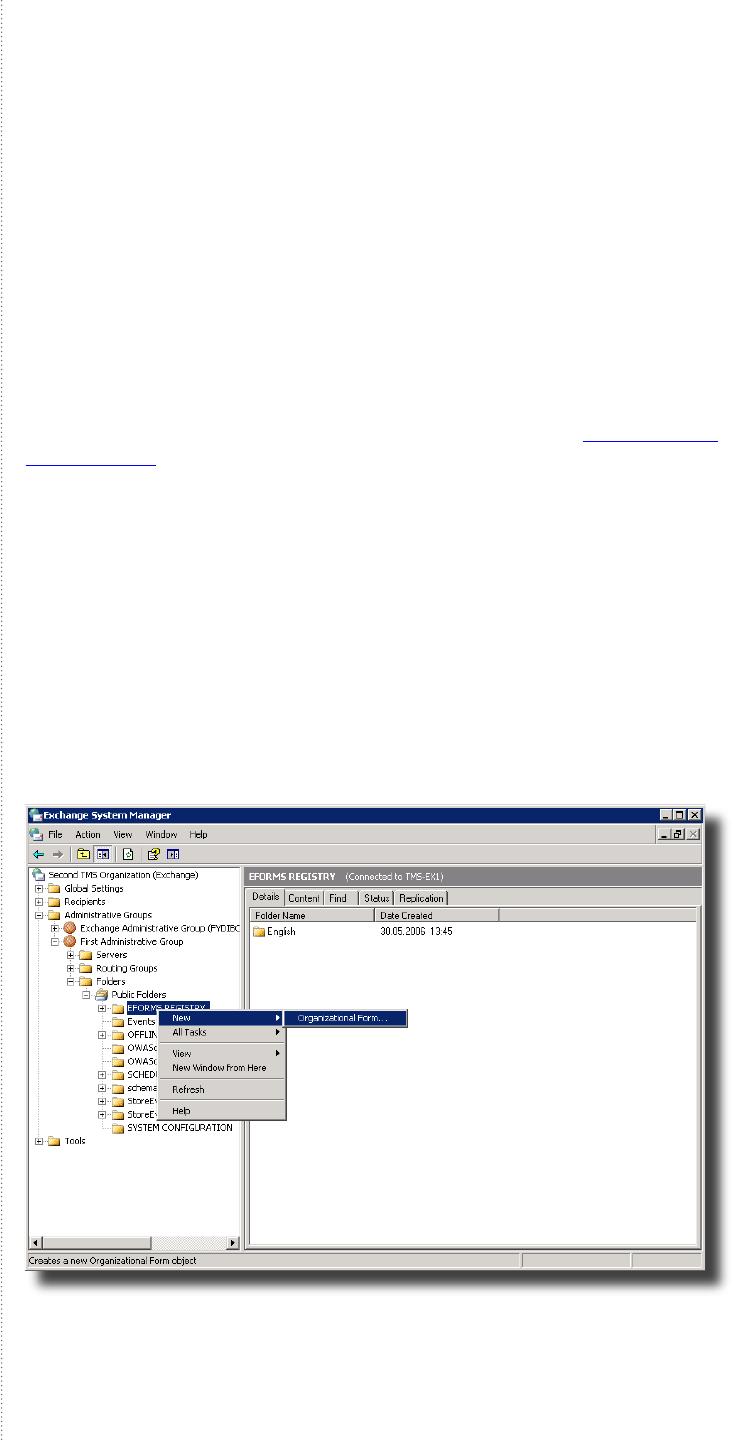Open the File menu
This screenshot has width=734, height=1441.
click(56, 834)
